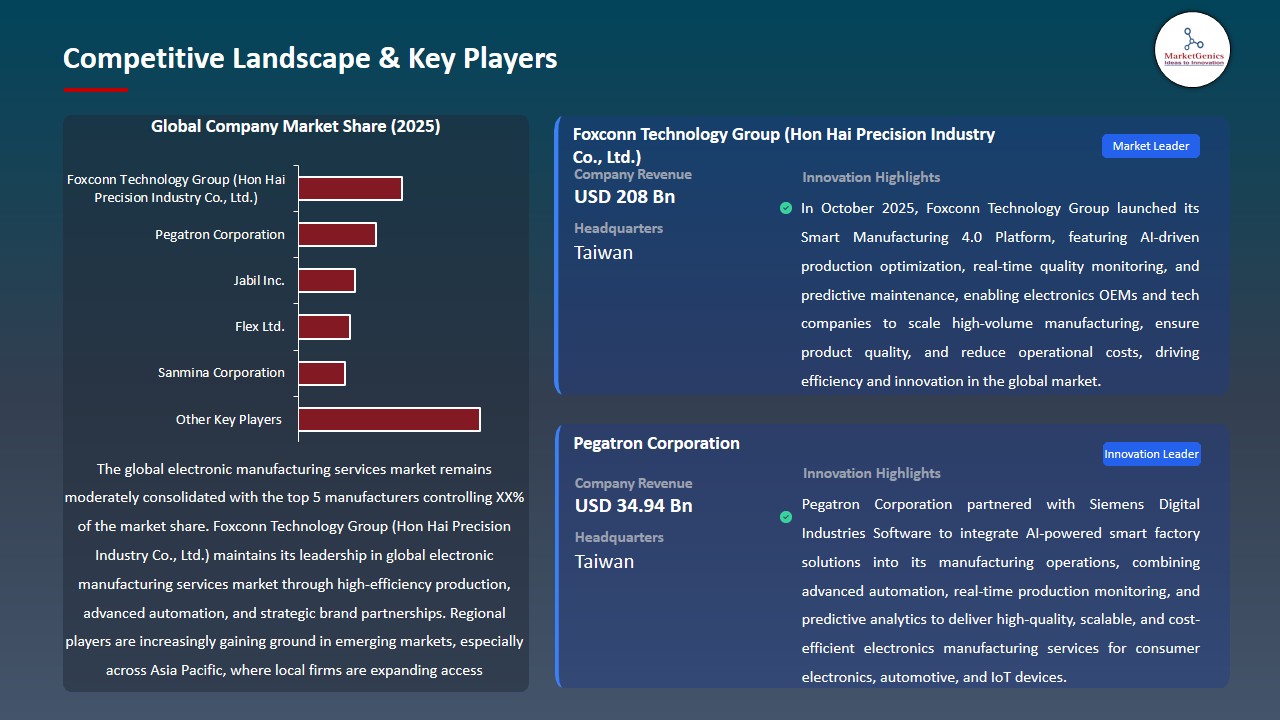Click the MarketGenics logo
This screenshot has width=1280, height=720.
point(1192,50)
